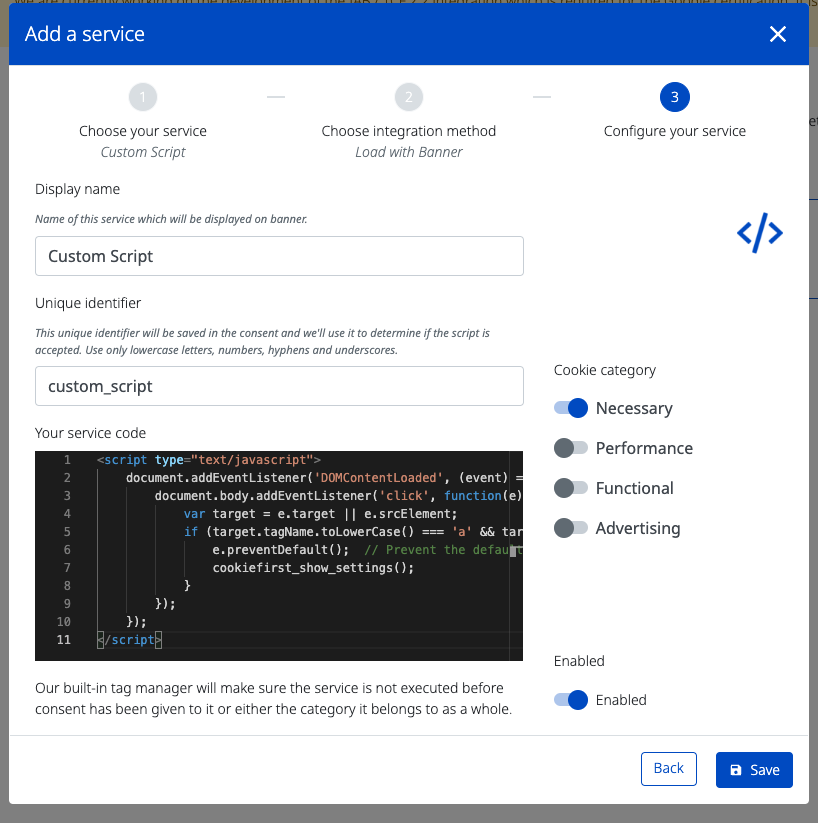
Task: Enable the Functional cookie category
Action: [571, 488]
